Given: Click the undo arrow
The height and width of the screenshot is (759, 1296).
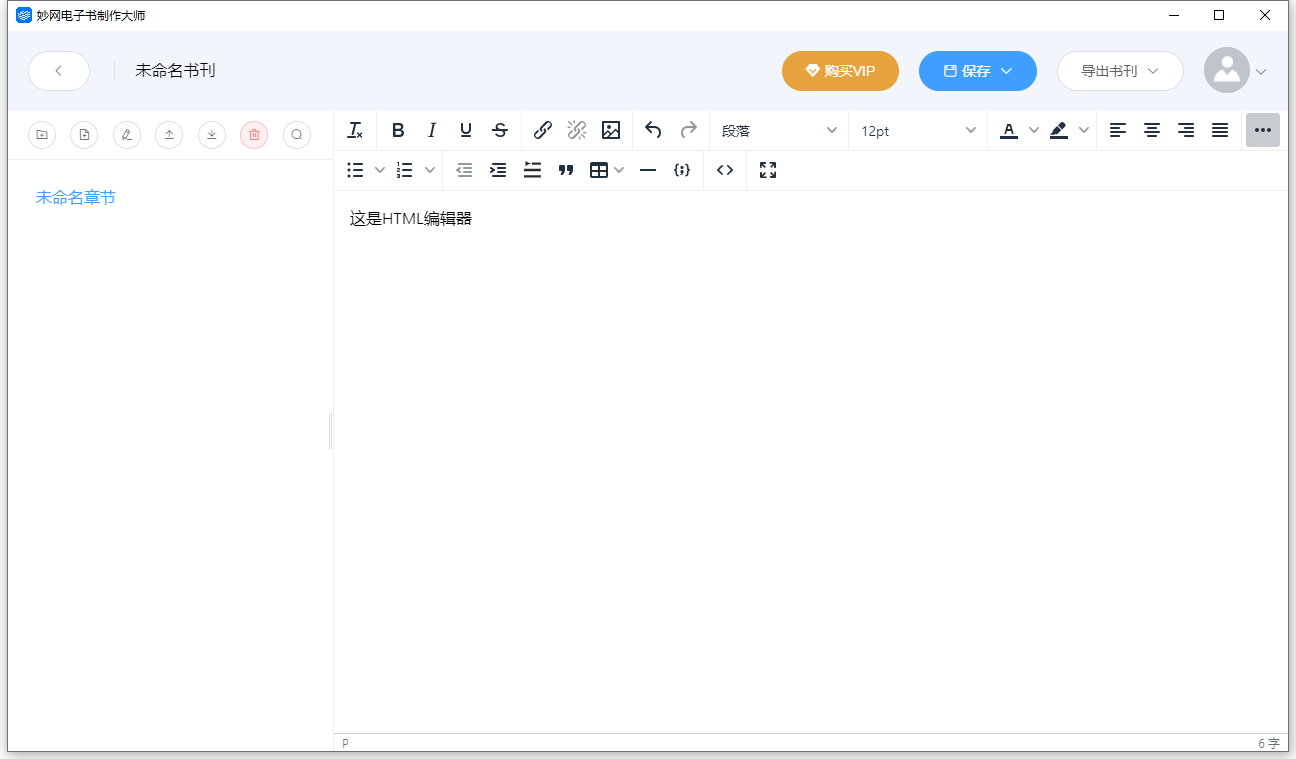Looking at the screenshot, I should (x=653, y=130).
